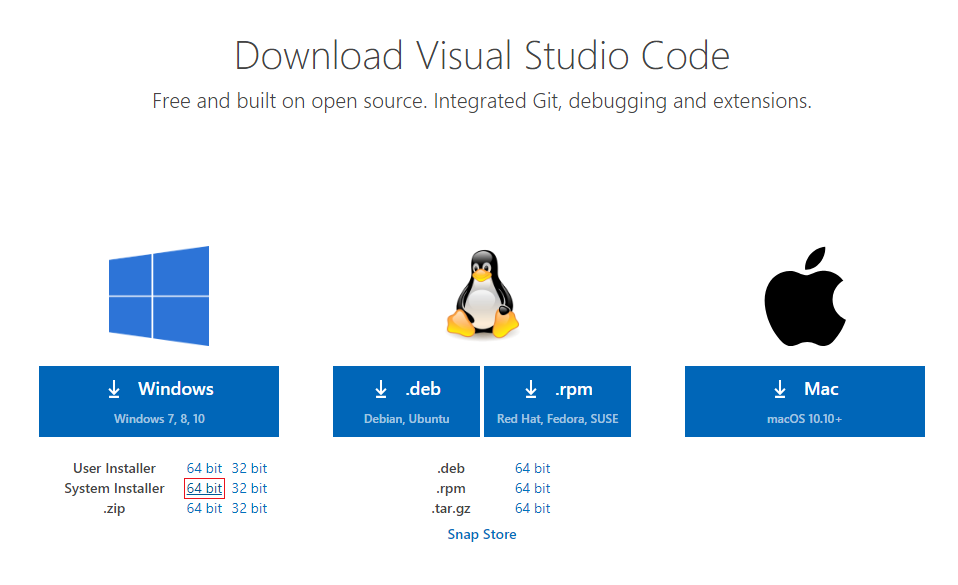The height and width of the screenshot is (585, 958).
Task: Open the Snap Store link
Action: pos(482,534)
